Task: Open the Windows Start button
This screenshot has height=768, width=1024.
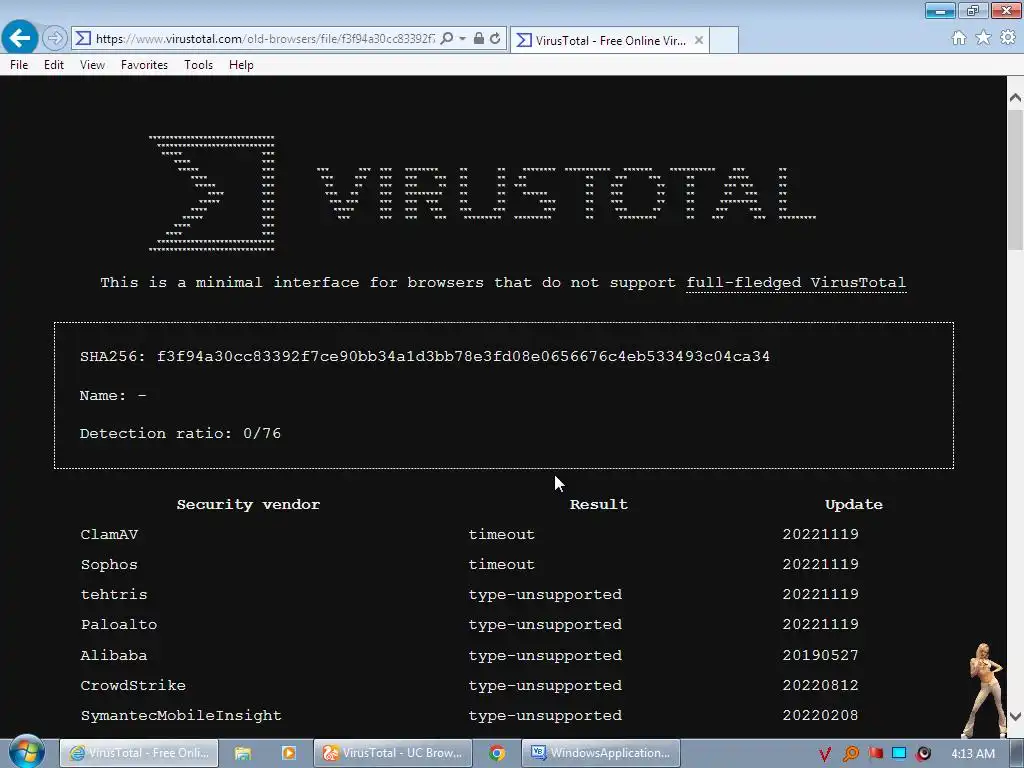Action: pos(26,752)
